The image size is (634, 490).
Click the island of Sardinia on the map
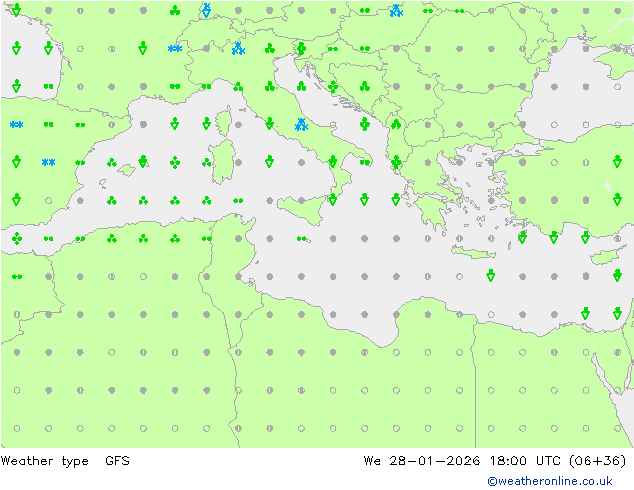point(223,162)
